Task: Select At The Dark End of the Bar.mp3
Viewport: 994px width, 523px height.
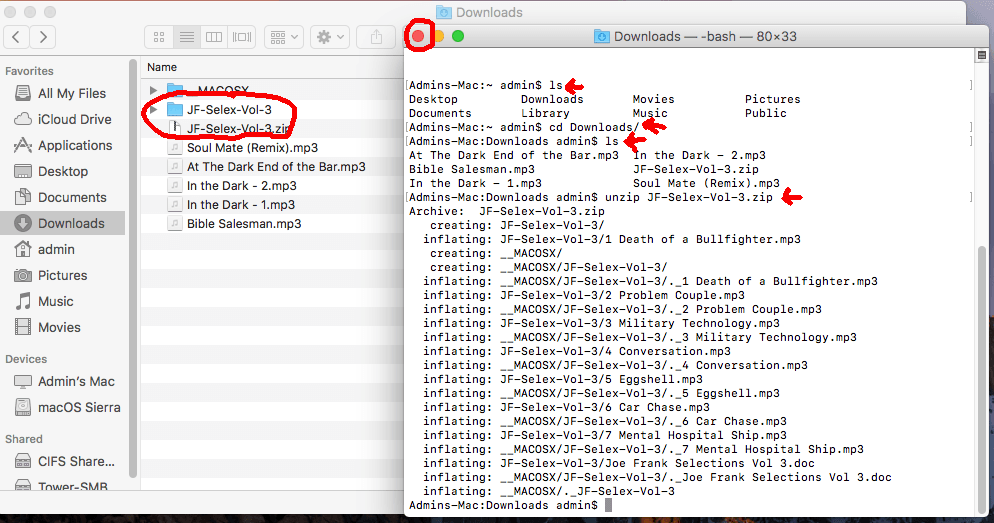Action: (x=276, y=167)
